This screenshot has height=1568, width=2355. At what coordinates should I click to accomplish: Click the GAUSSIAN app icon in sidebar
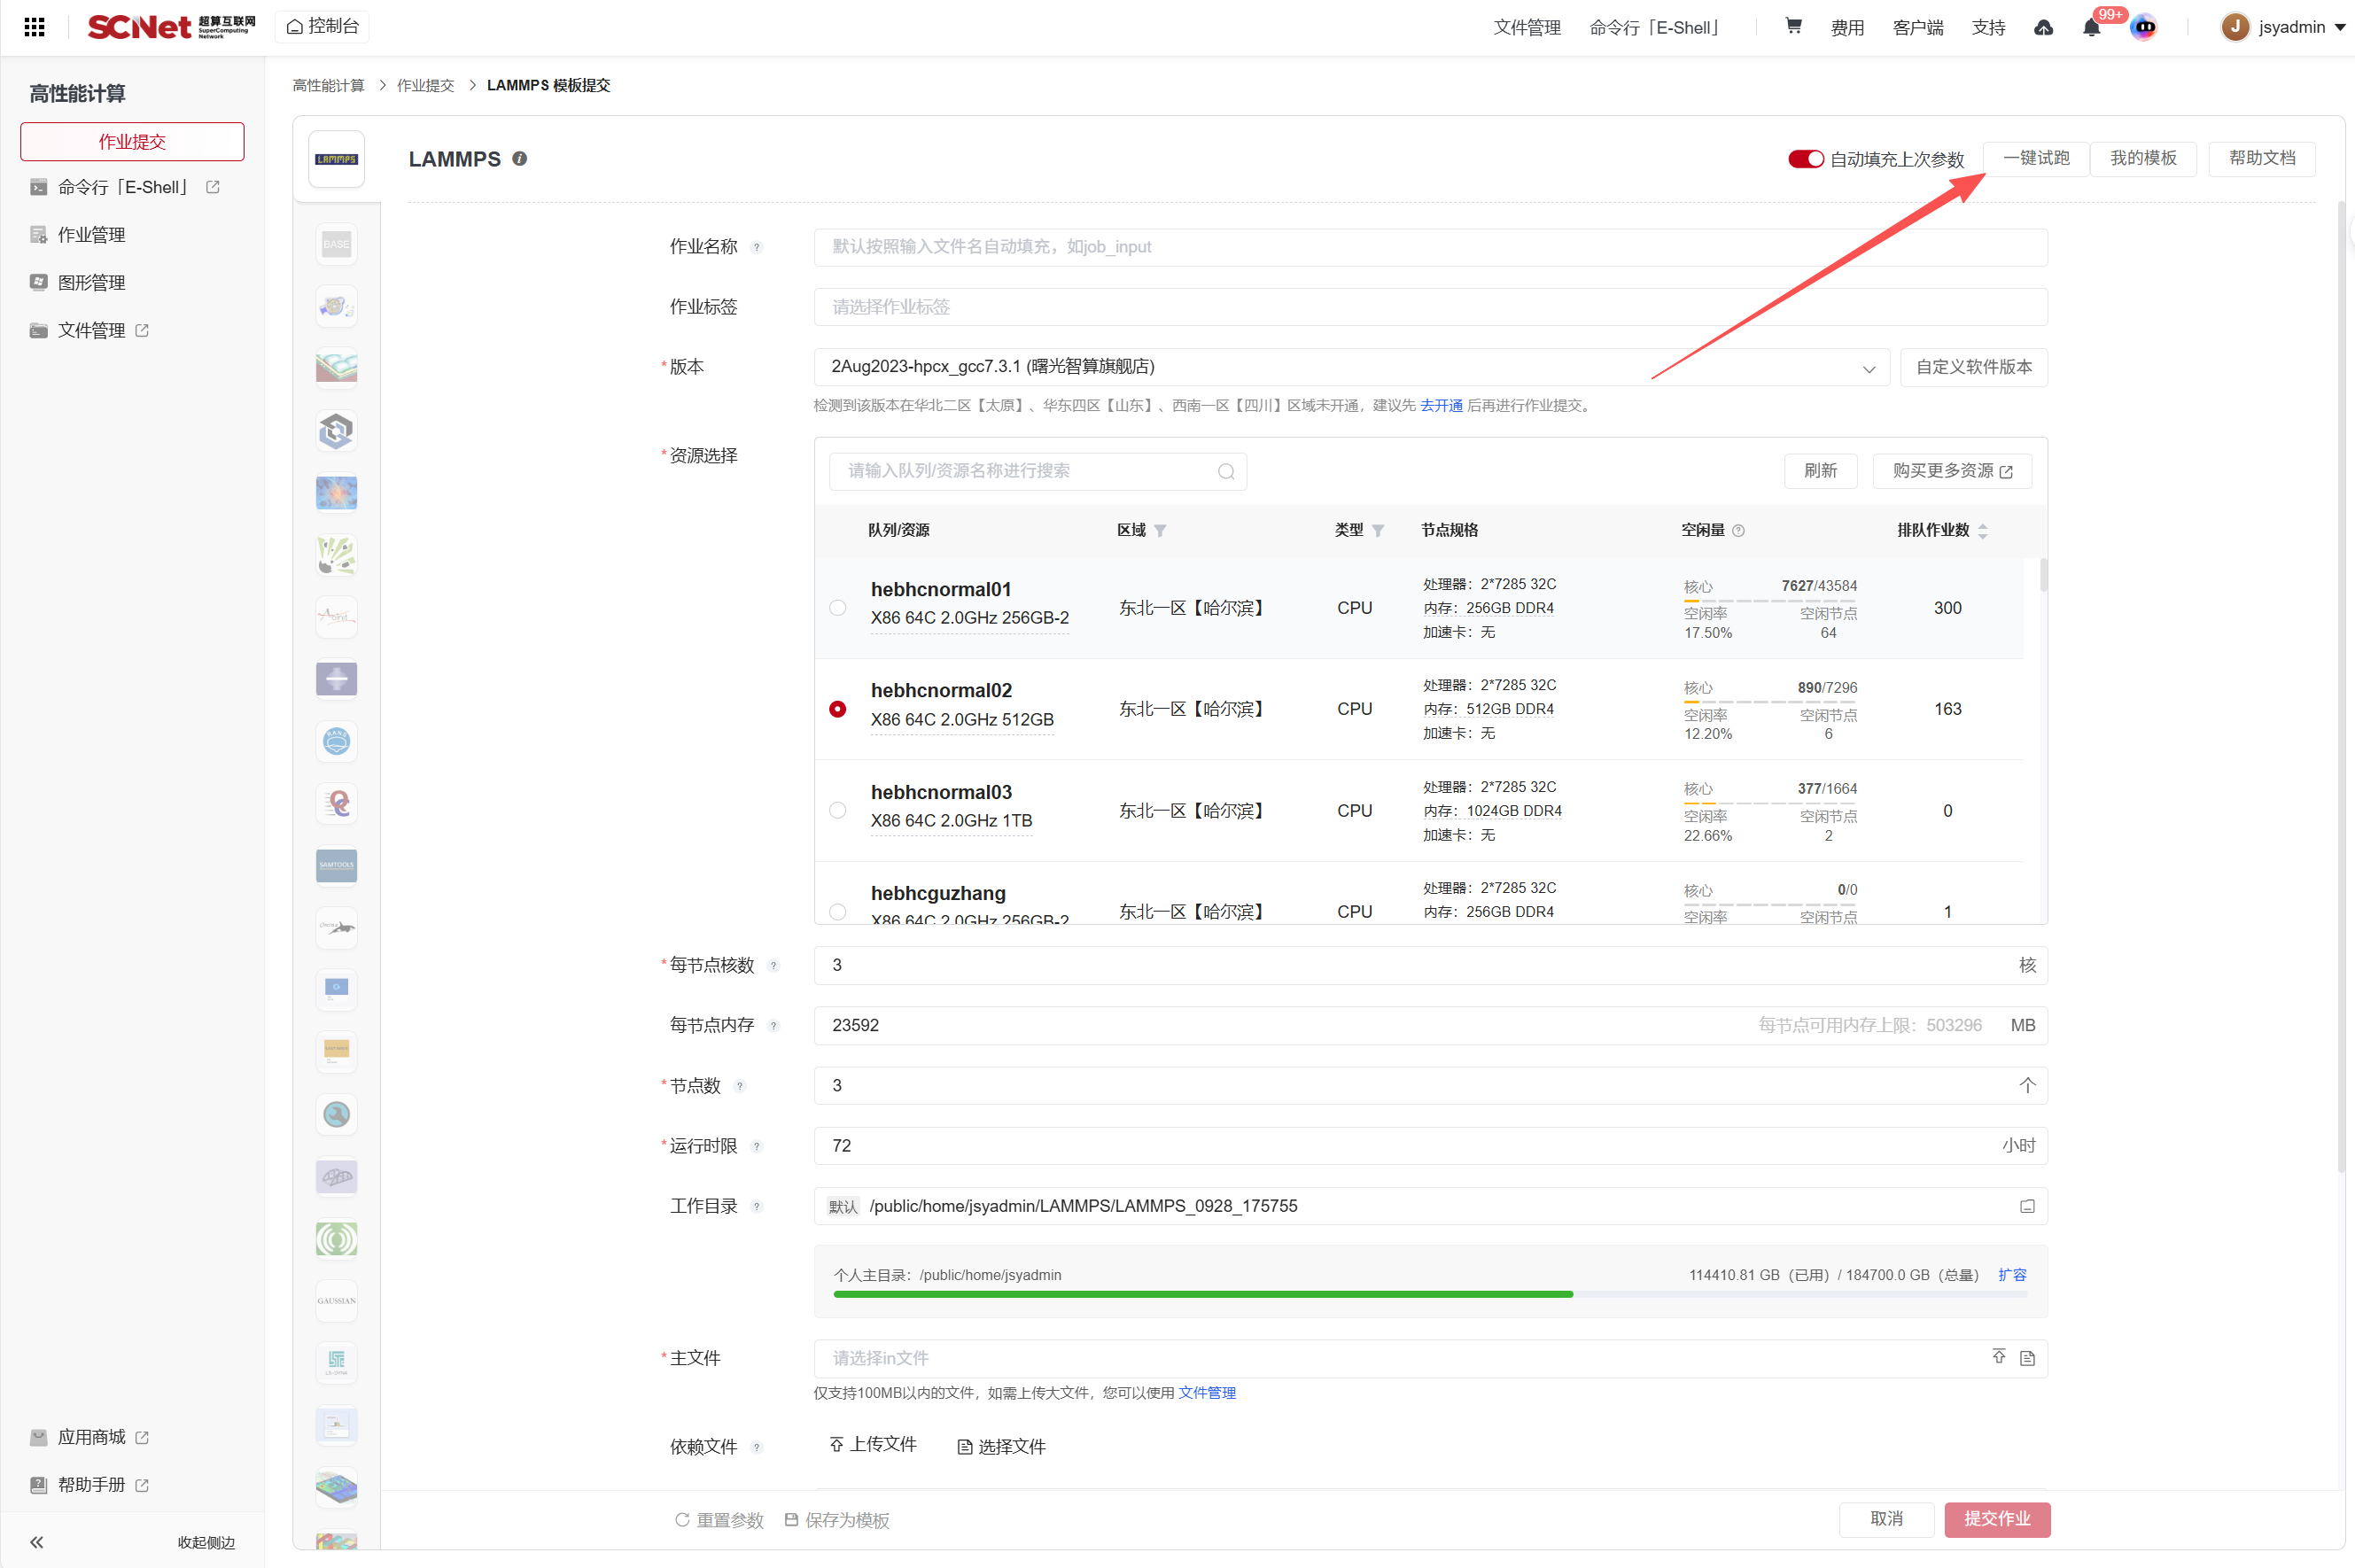tap(336, 1301)
